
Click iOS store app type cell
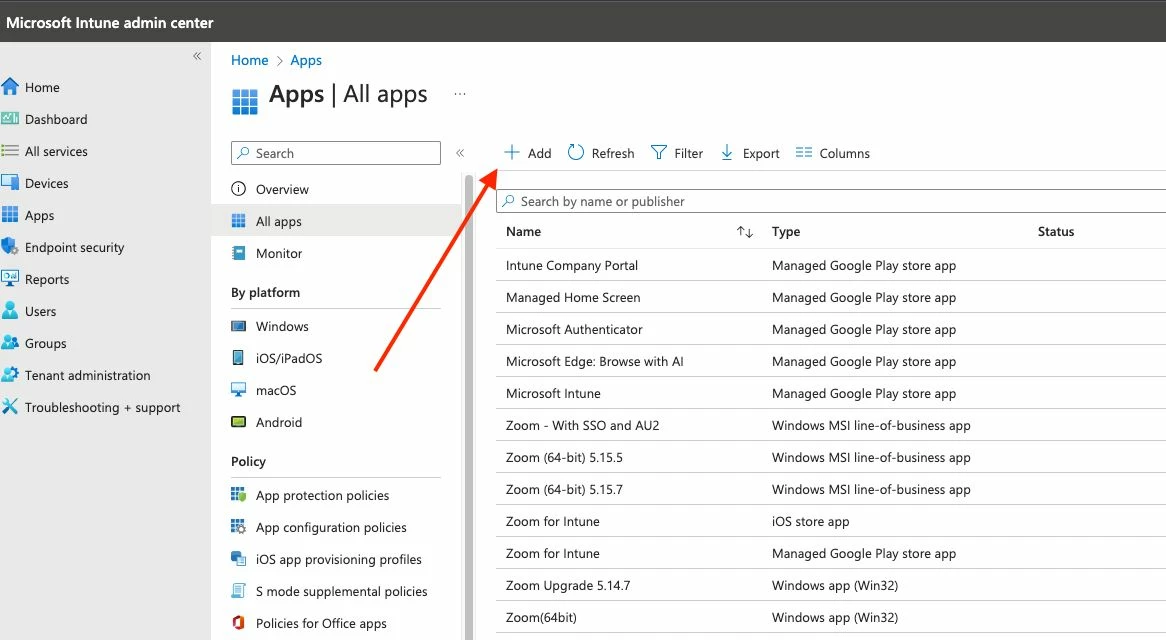[x=810, y=521]
